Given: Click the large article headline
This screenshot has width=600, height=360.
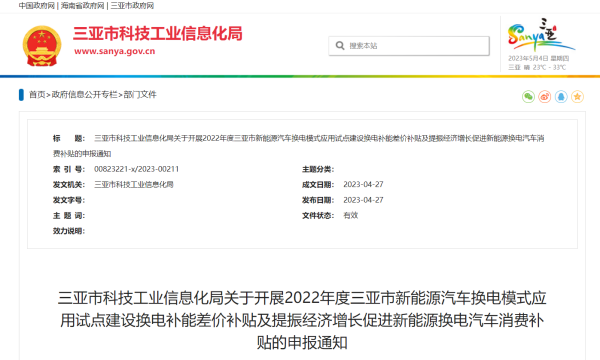Looking at the screenshot, I should (302, 320).
